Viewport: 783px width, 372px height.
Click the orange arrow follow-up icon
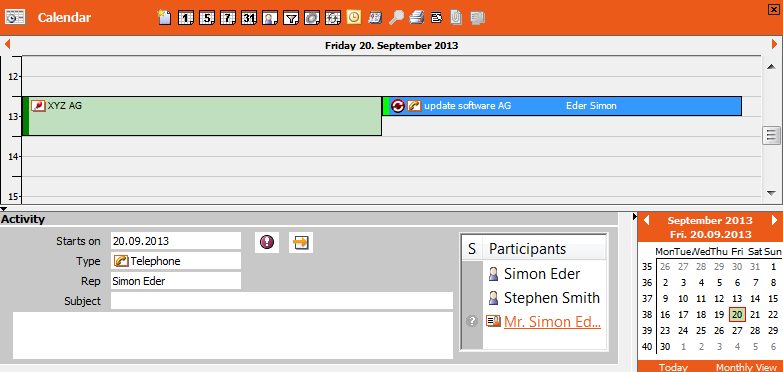tap(301, 243)
